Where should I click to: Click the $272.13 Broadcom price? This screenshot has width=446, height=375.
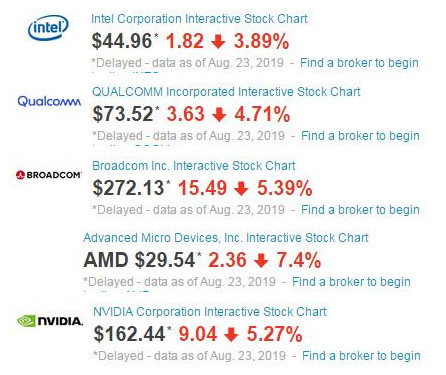tap(128, 188)
